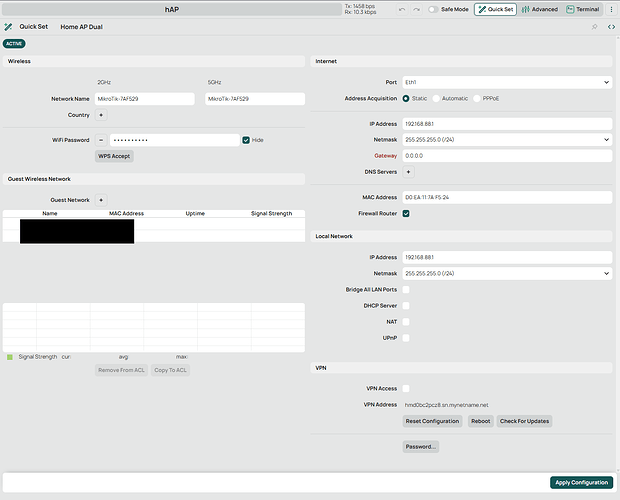Image resolution: width=620 pixels, height=500 pixels.
Task: Enable the DHCP Server checkbox
Action: coord(406,306)
